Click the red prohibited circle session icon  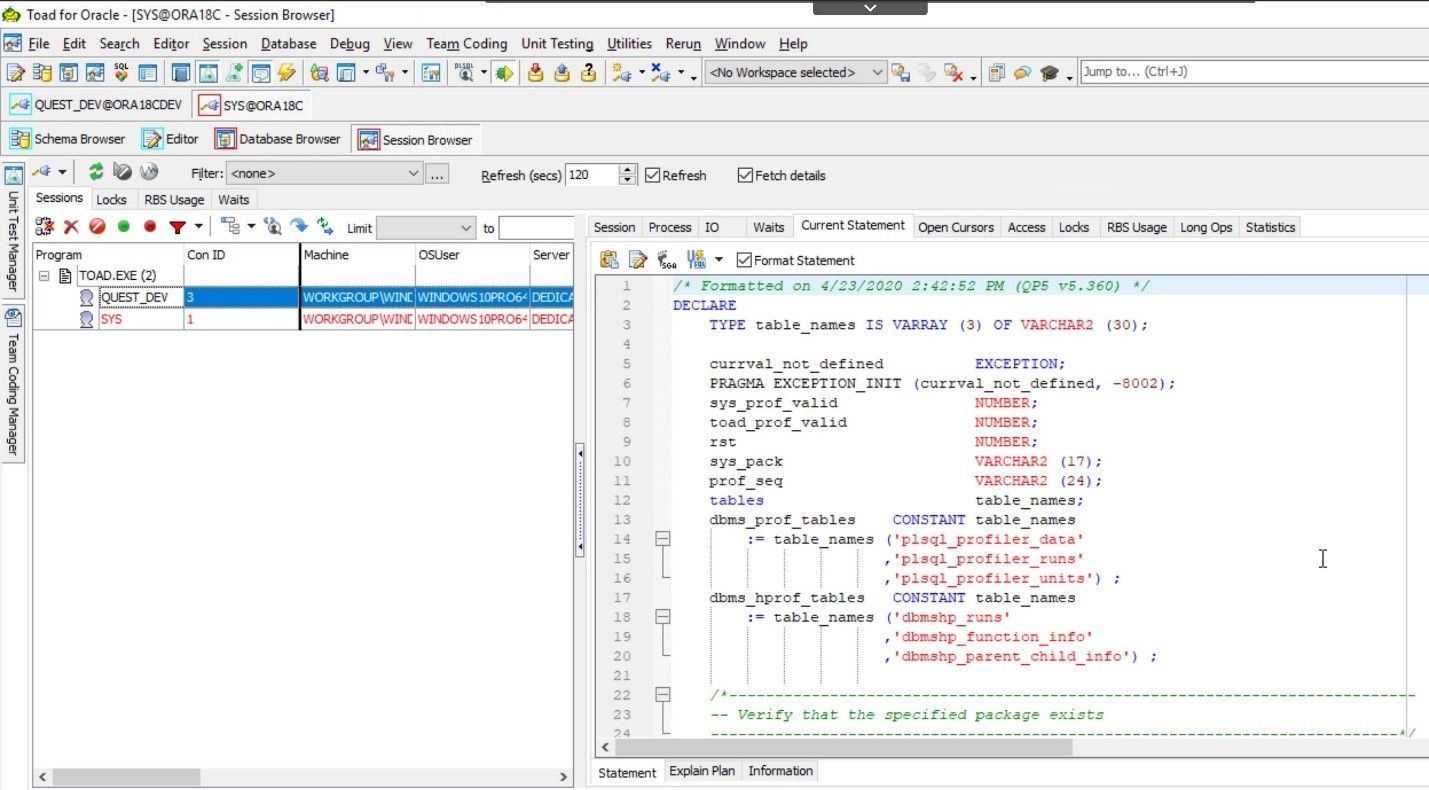click(97, 227)
